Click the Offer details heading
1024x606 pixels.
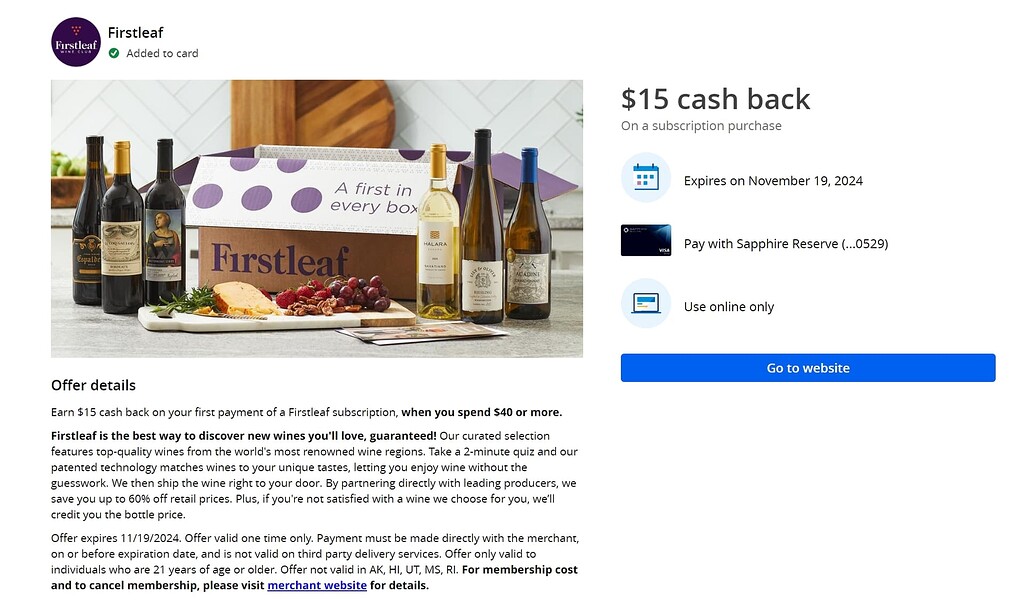tap(93, 385)
